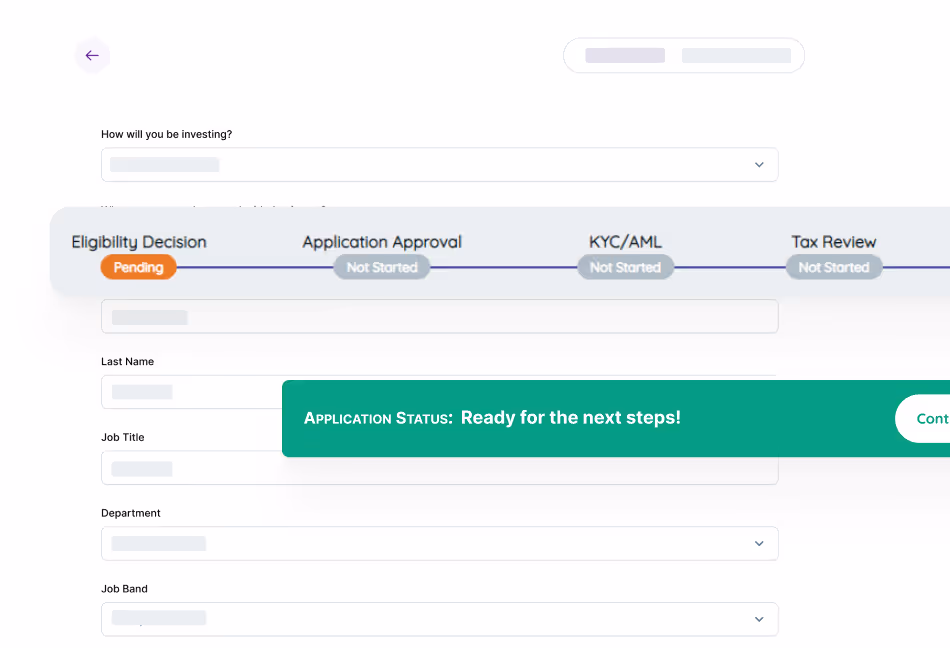
Task: Click the right segment of the top-right switcher
Action: 736,55
